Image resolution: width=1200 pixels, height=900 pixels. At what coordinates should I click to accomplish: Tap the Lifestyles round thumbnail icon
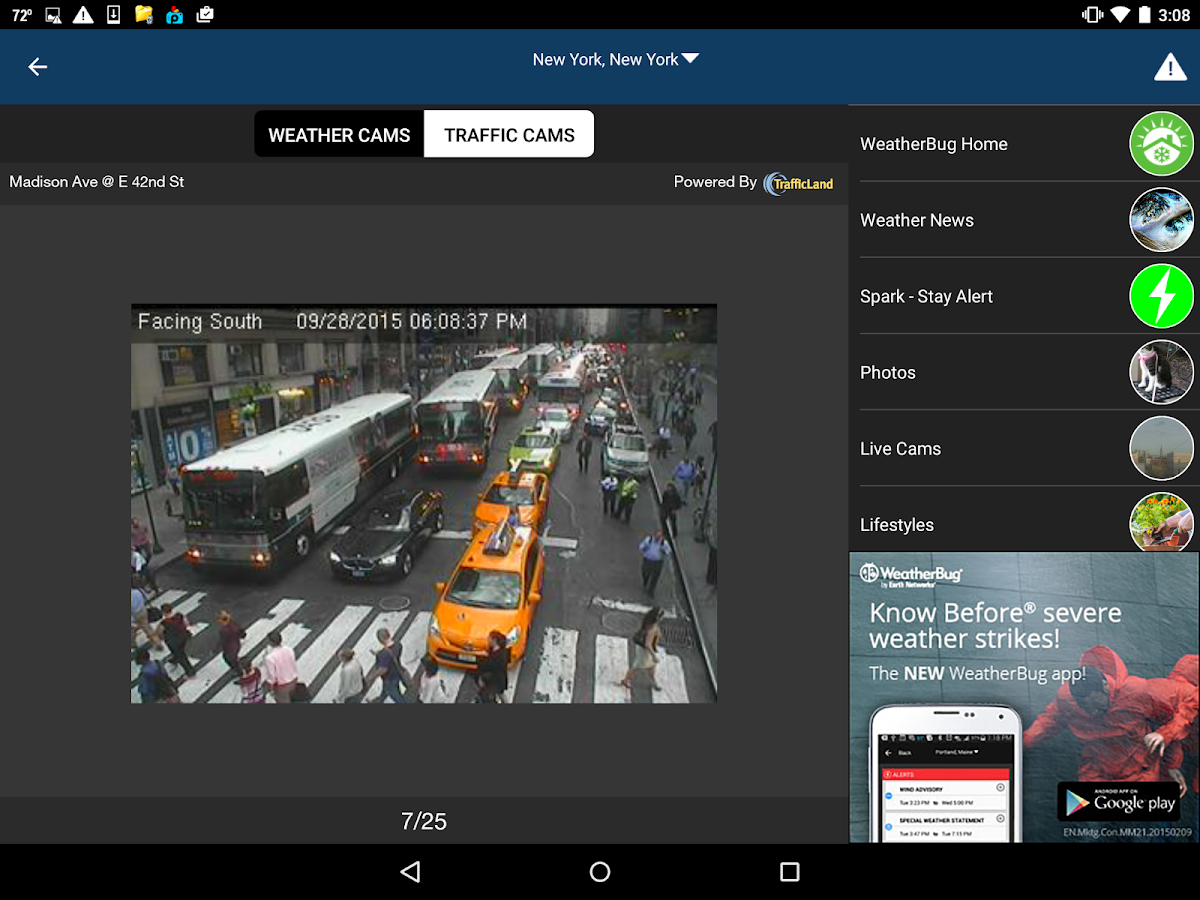click(1162, 522)
